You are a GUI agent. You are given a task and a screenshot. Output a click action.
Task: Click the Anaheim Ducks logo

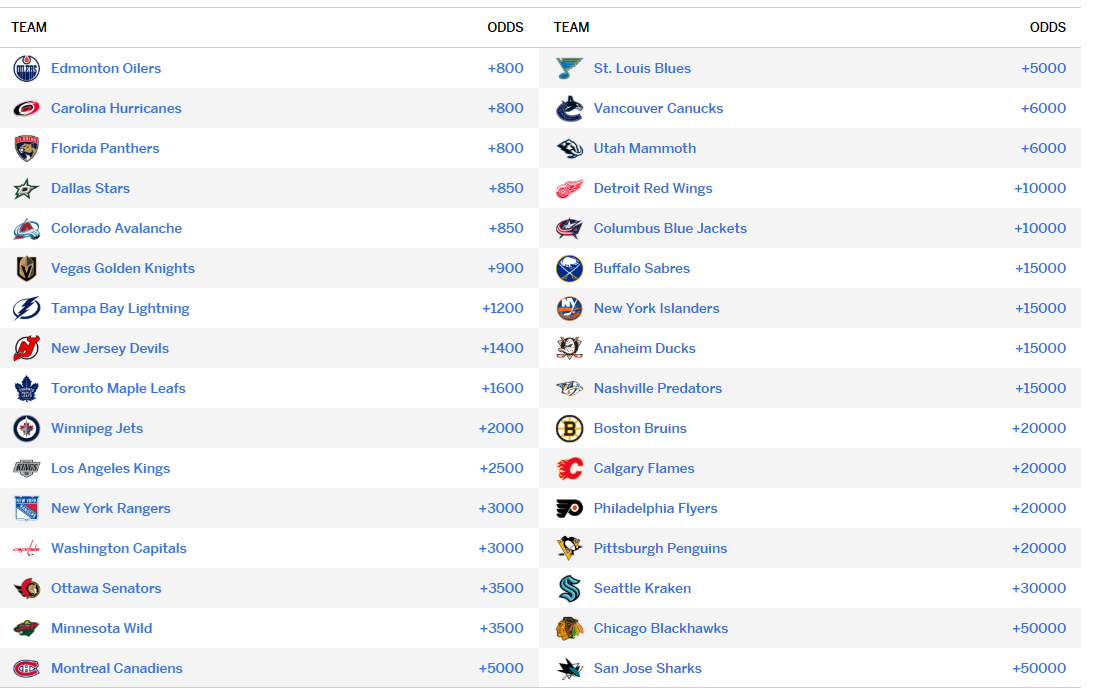coord(570,348)
